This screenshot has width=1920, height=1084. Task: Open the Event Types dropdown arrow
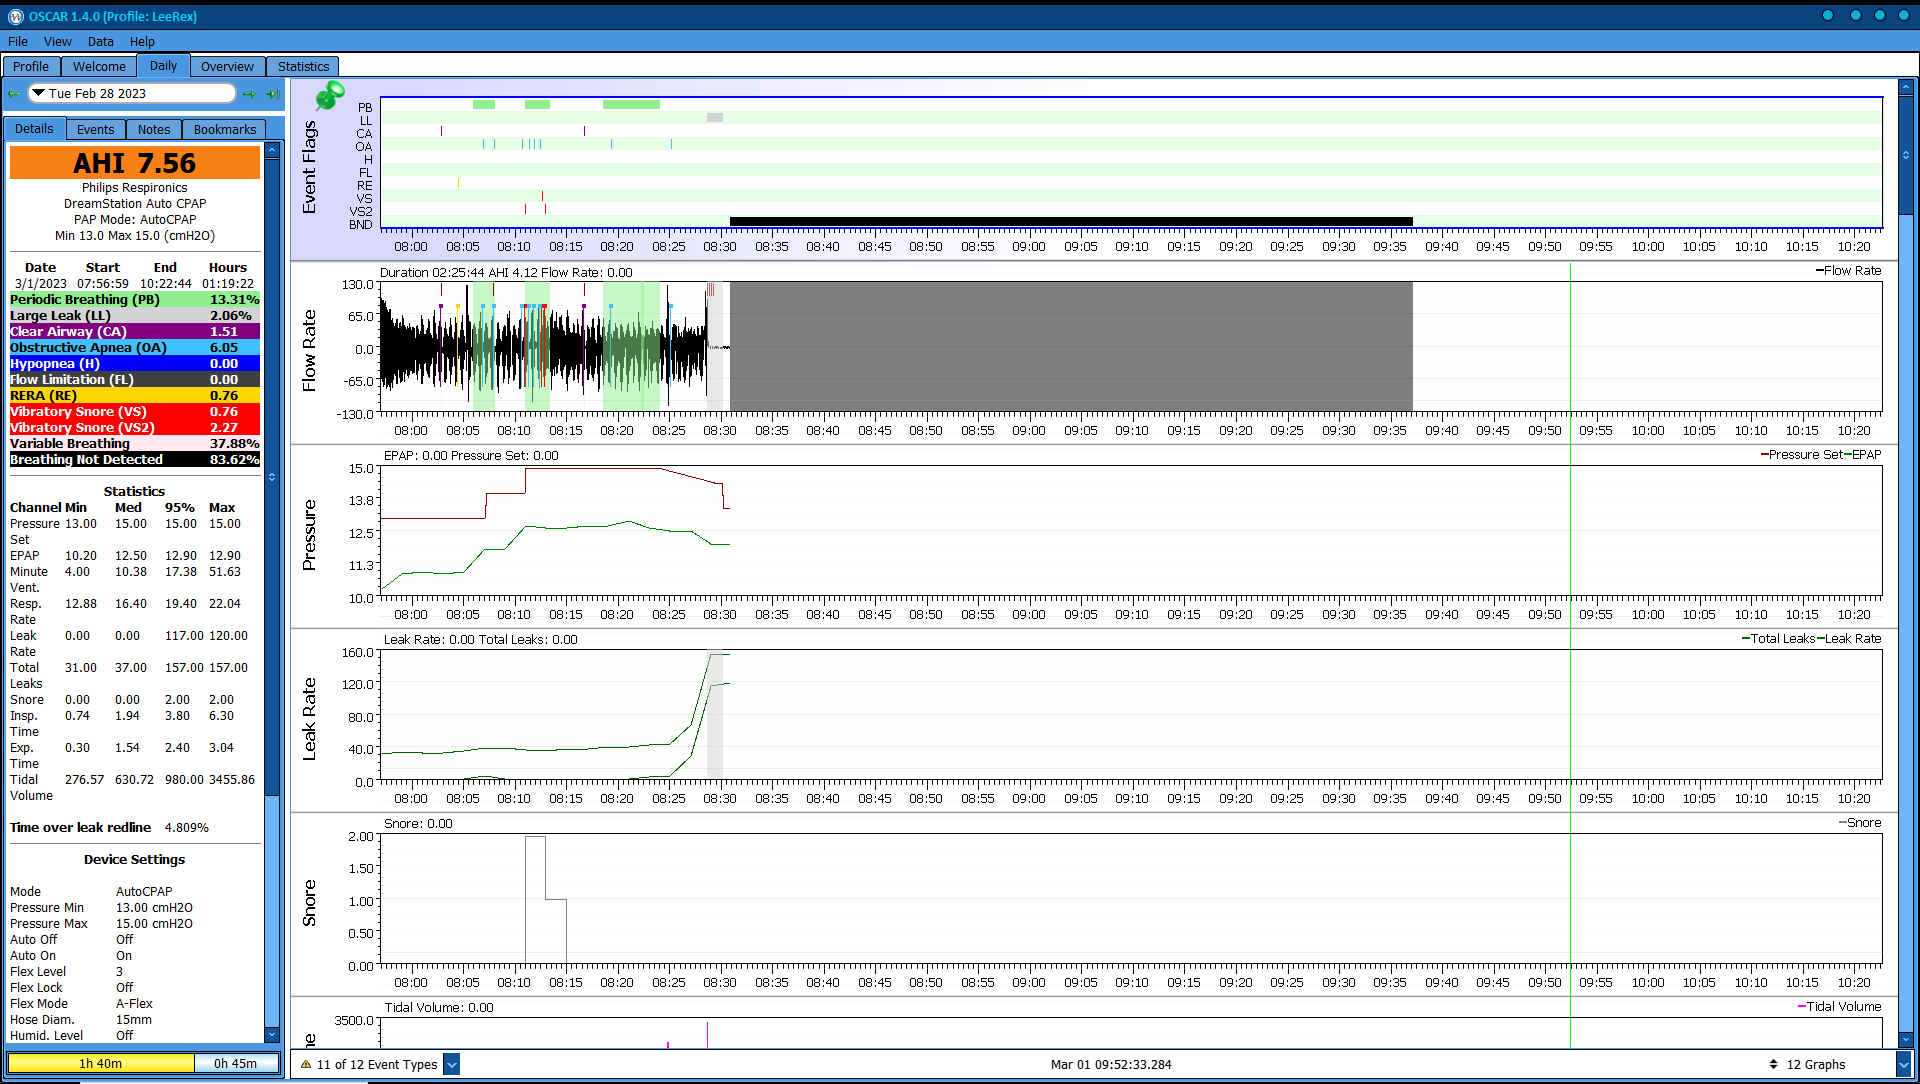click(452, 1064)
